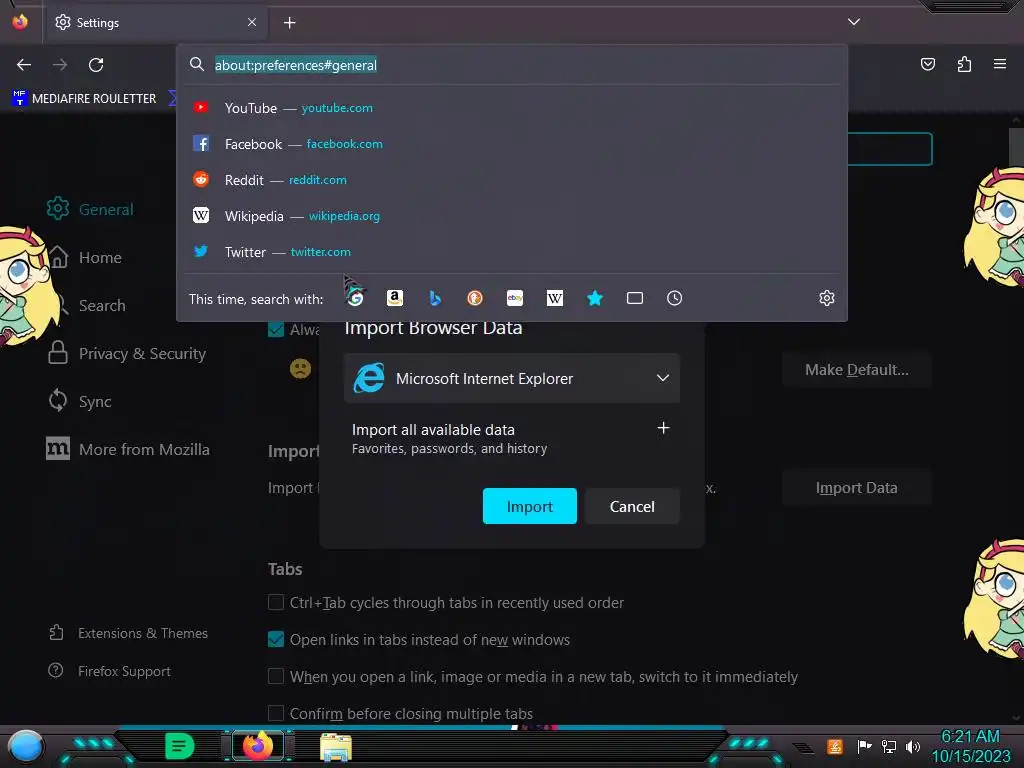Screen dimensions: 1024x768
Task: Open File Explorer from taskbar
Action: coord(336,746)
